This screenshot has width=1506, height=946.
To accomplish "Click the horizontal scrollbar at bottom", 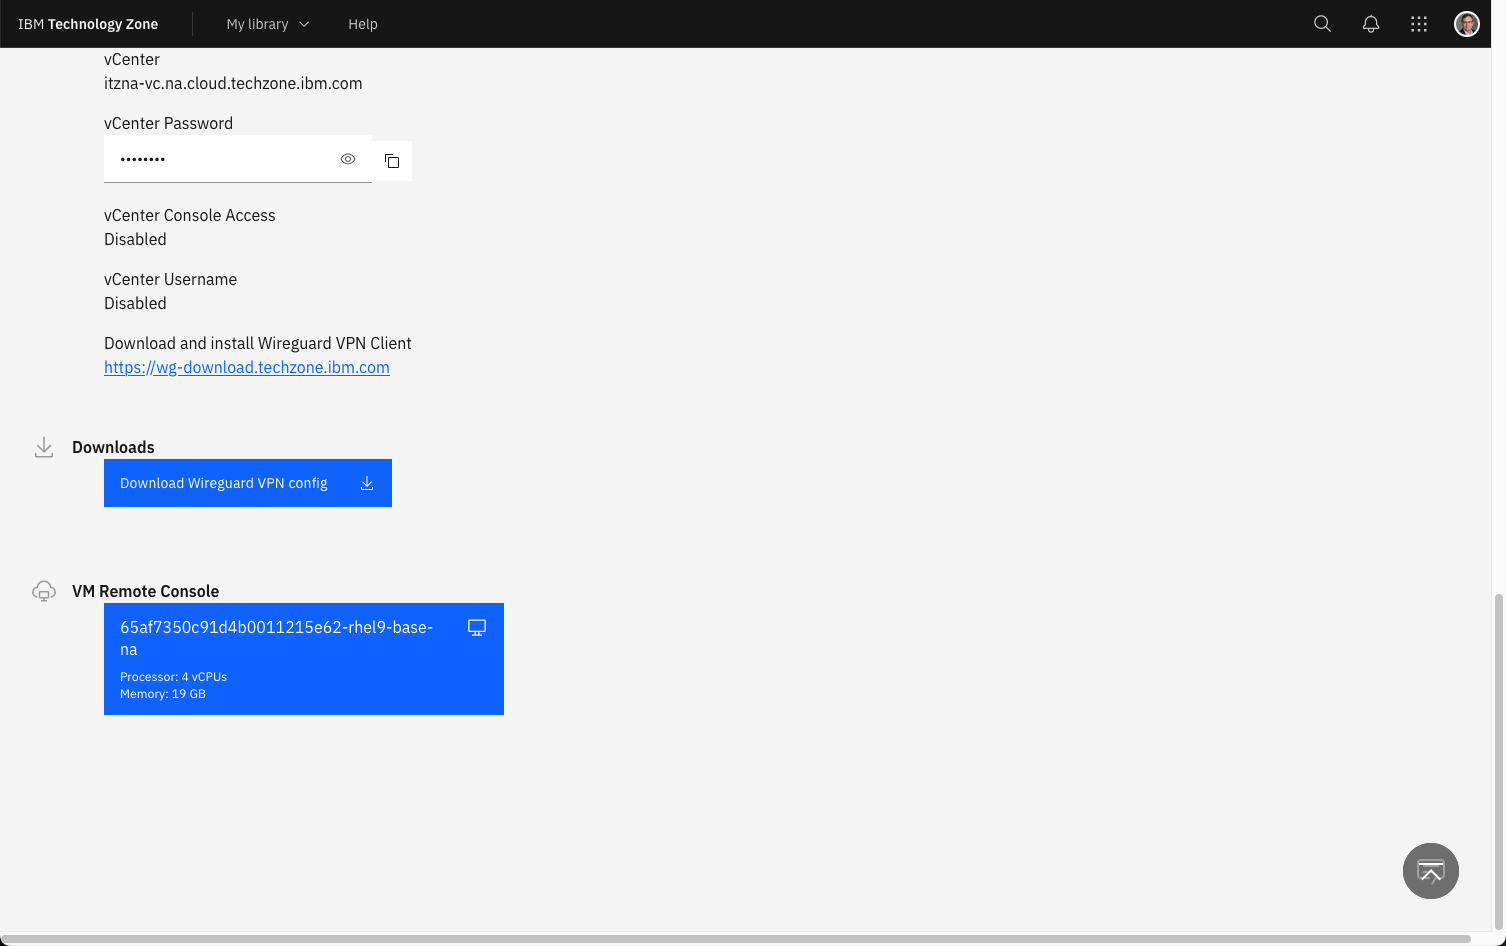I will 735,939.
